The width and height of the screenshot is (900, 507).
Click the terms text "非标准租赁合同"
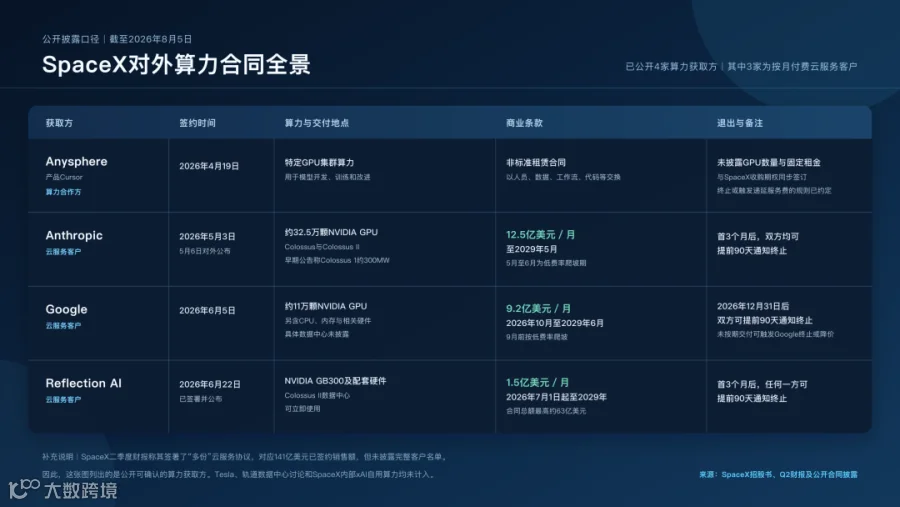click(x=536, y=162)
